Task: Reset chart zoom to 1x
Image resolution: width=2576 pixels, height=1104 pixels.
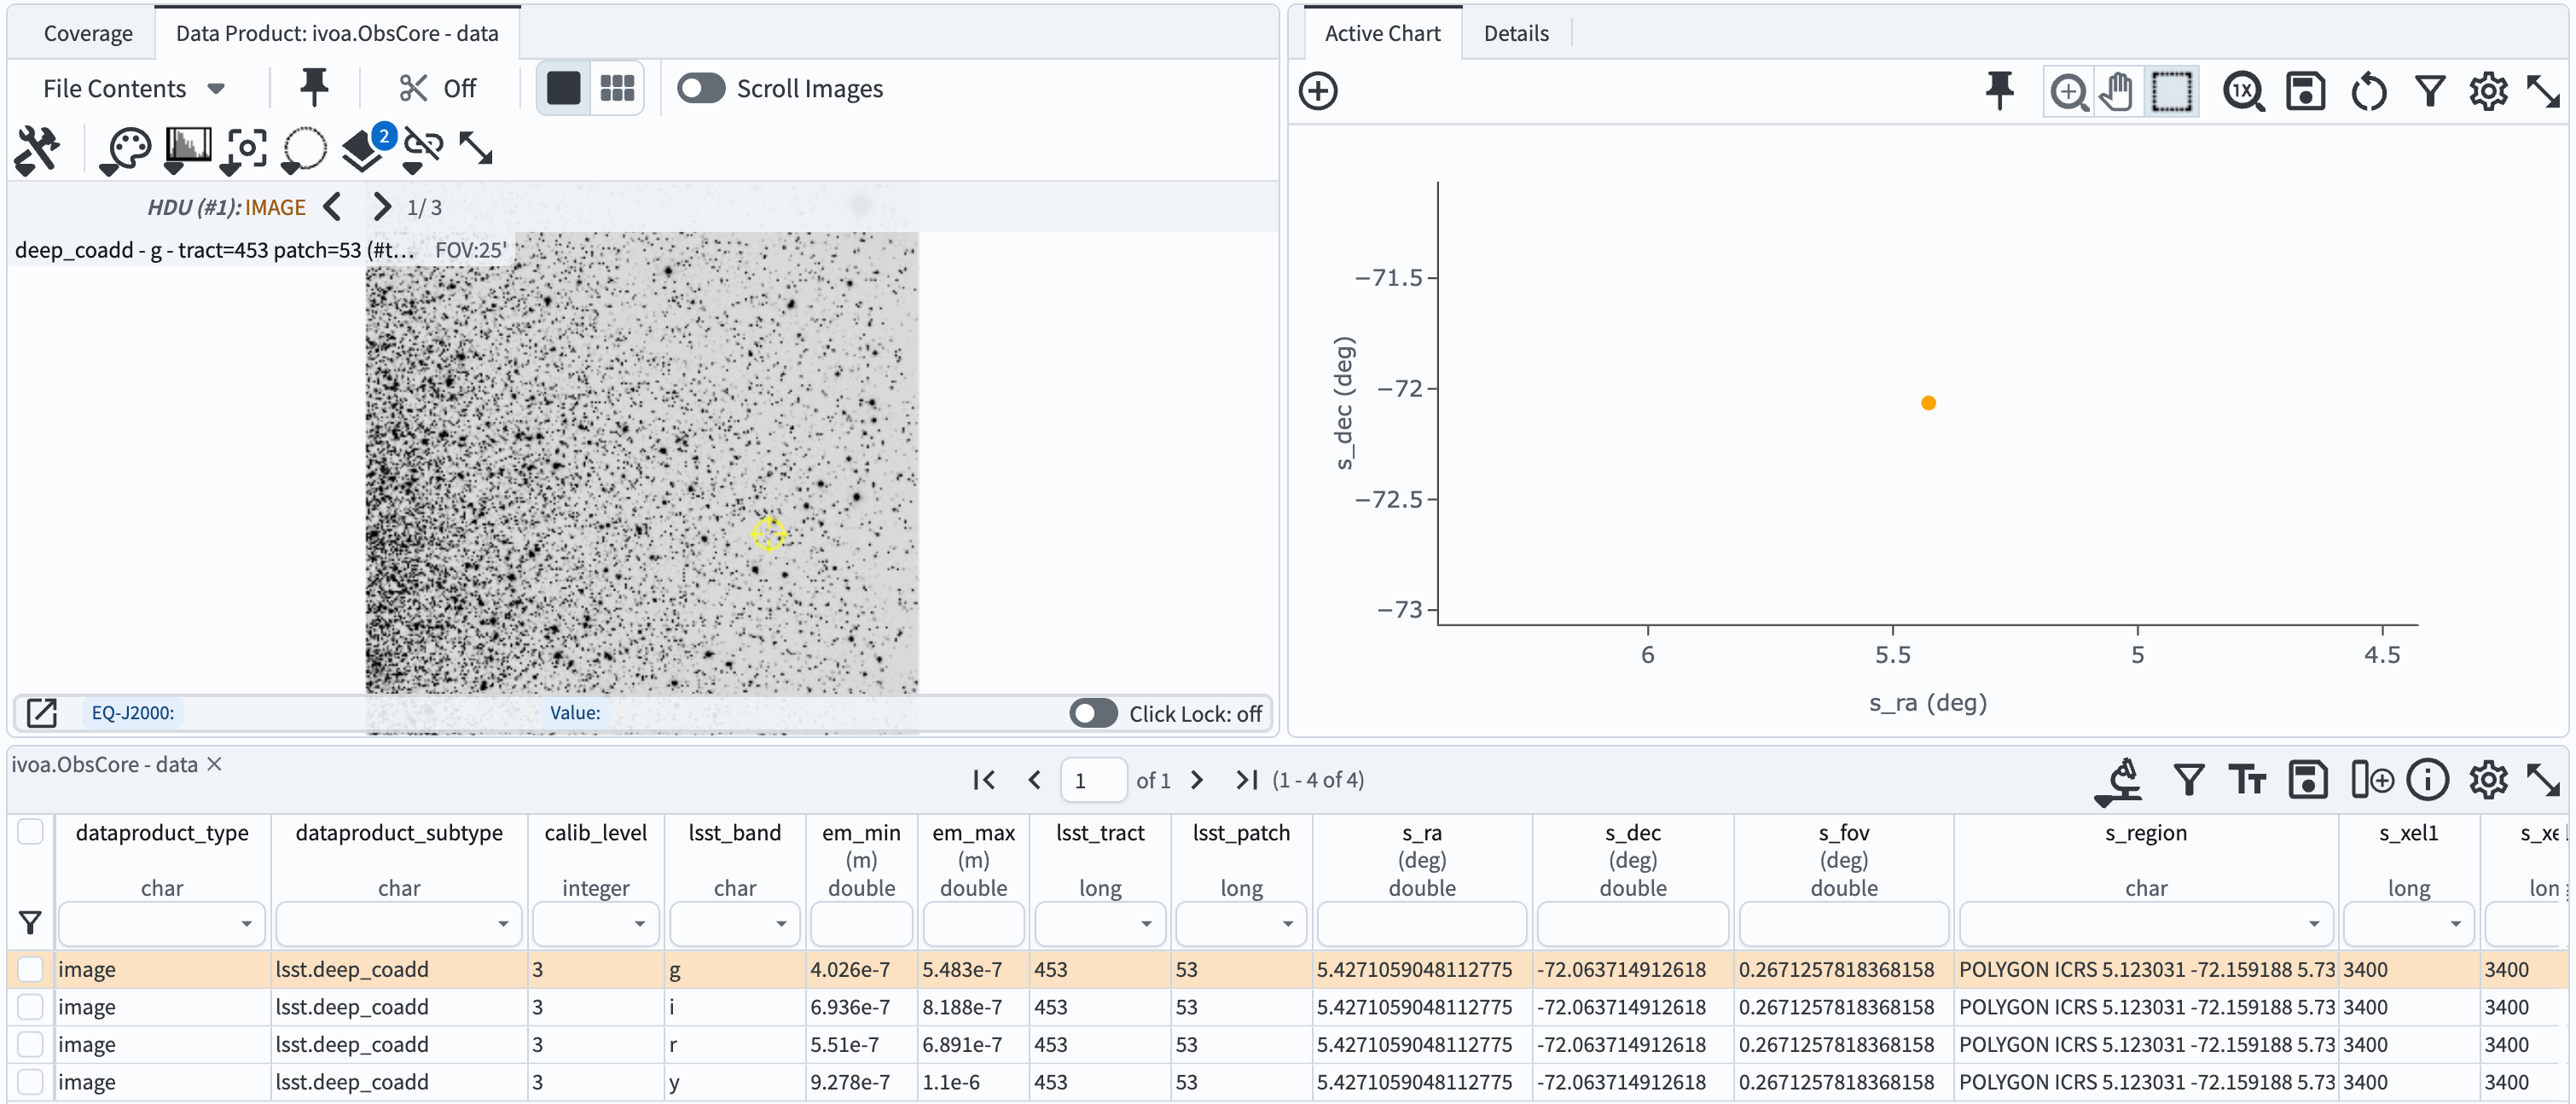Action: [x=2243, y=91]
